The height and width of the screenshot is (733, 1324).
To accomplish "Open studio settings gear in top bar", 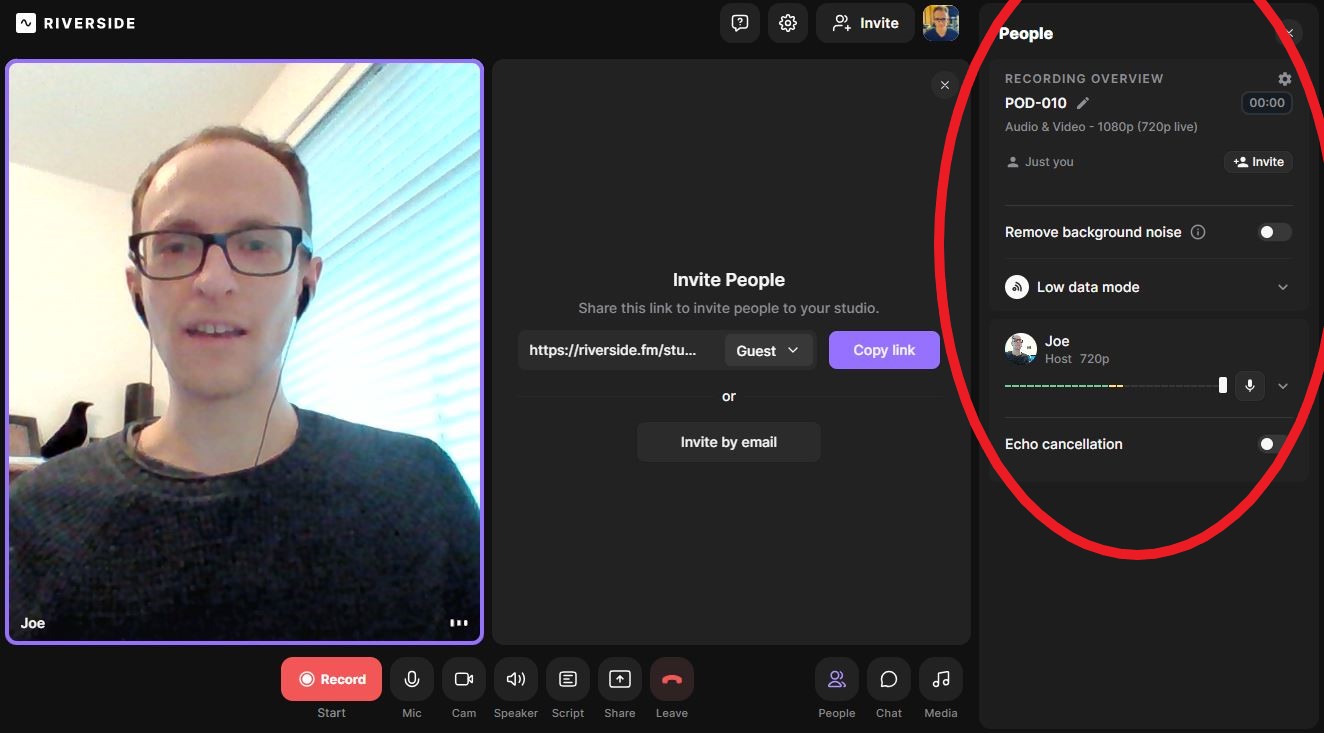I will tap(787, 22).
